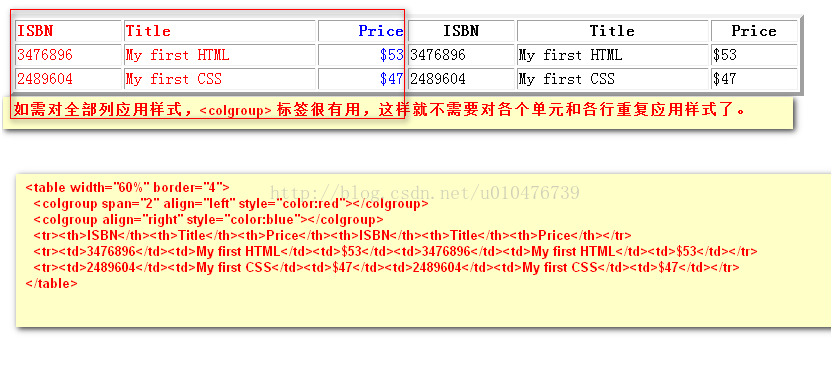831x365 pixels.
Task: Click the red 2489604 cell
Action: 69,79
